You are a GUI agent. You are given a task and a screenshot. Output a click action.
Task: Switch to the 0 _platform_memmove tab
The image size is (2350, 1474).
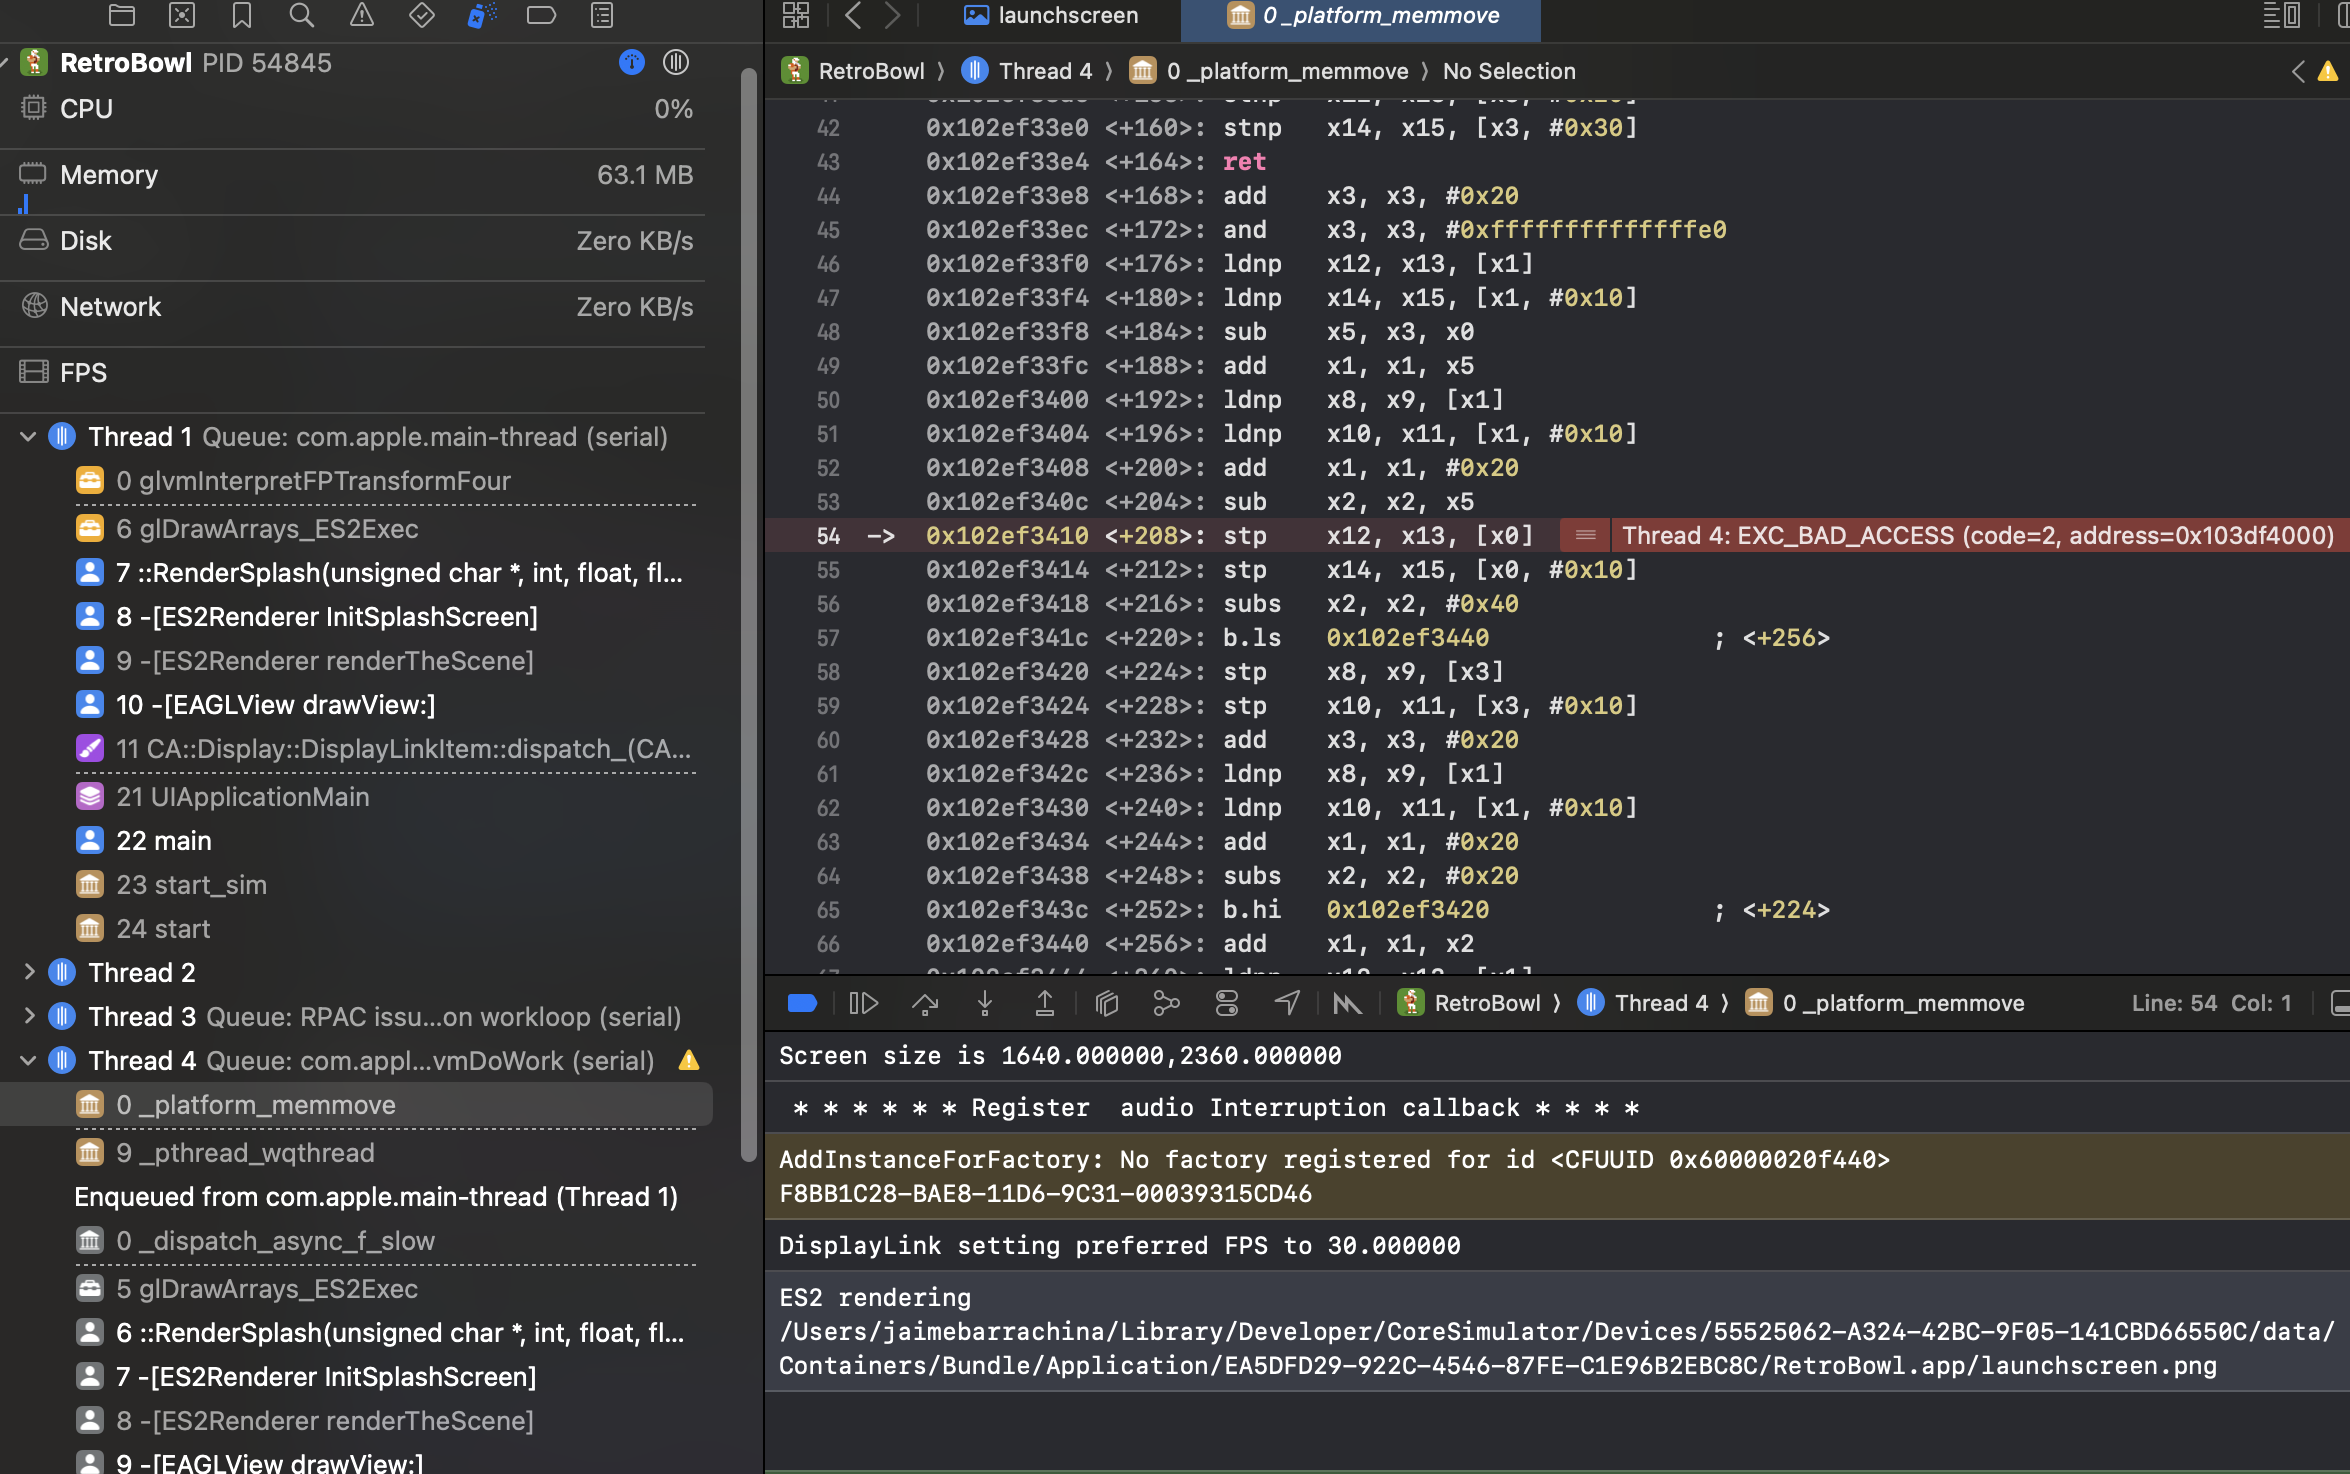(1361, 15)
